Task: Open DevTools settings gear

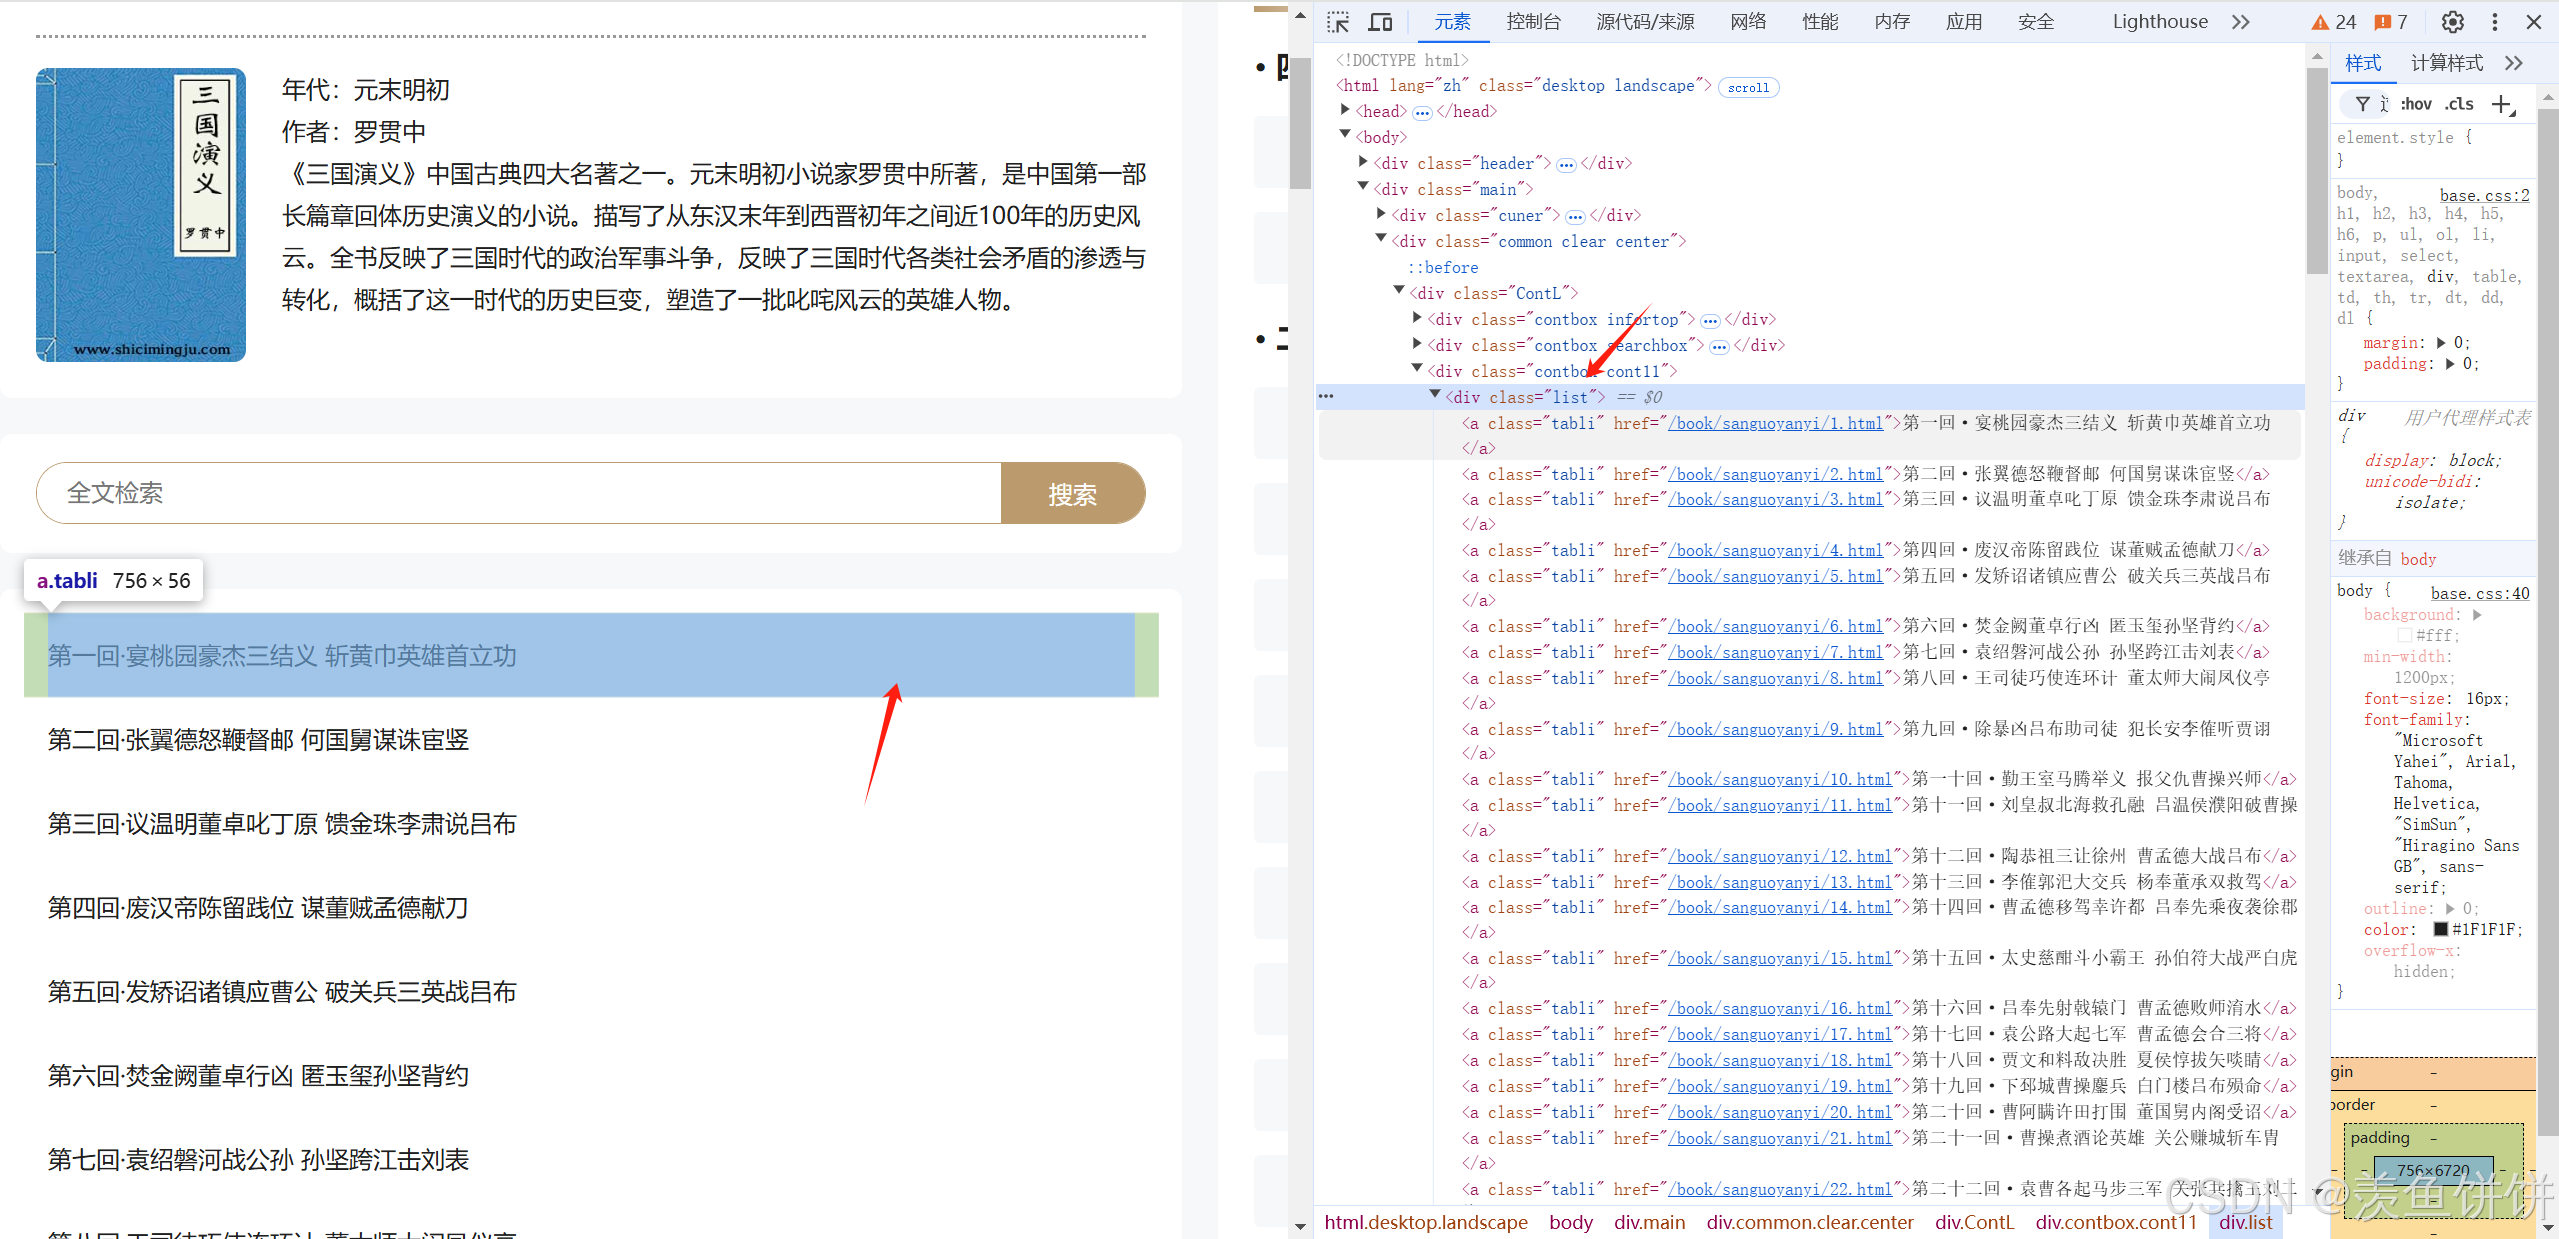Action: click(x=2452, y=22)
